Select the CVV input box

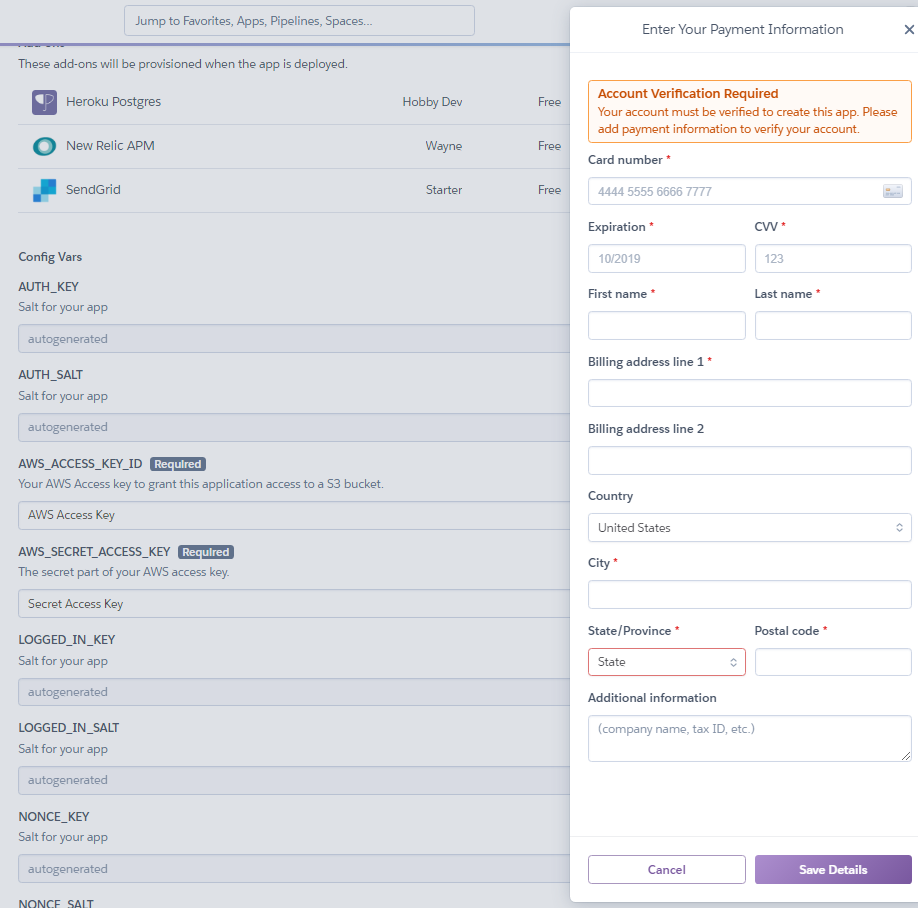coord(832,258)
